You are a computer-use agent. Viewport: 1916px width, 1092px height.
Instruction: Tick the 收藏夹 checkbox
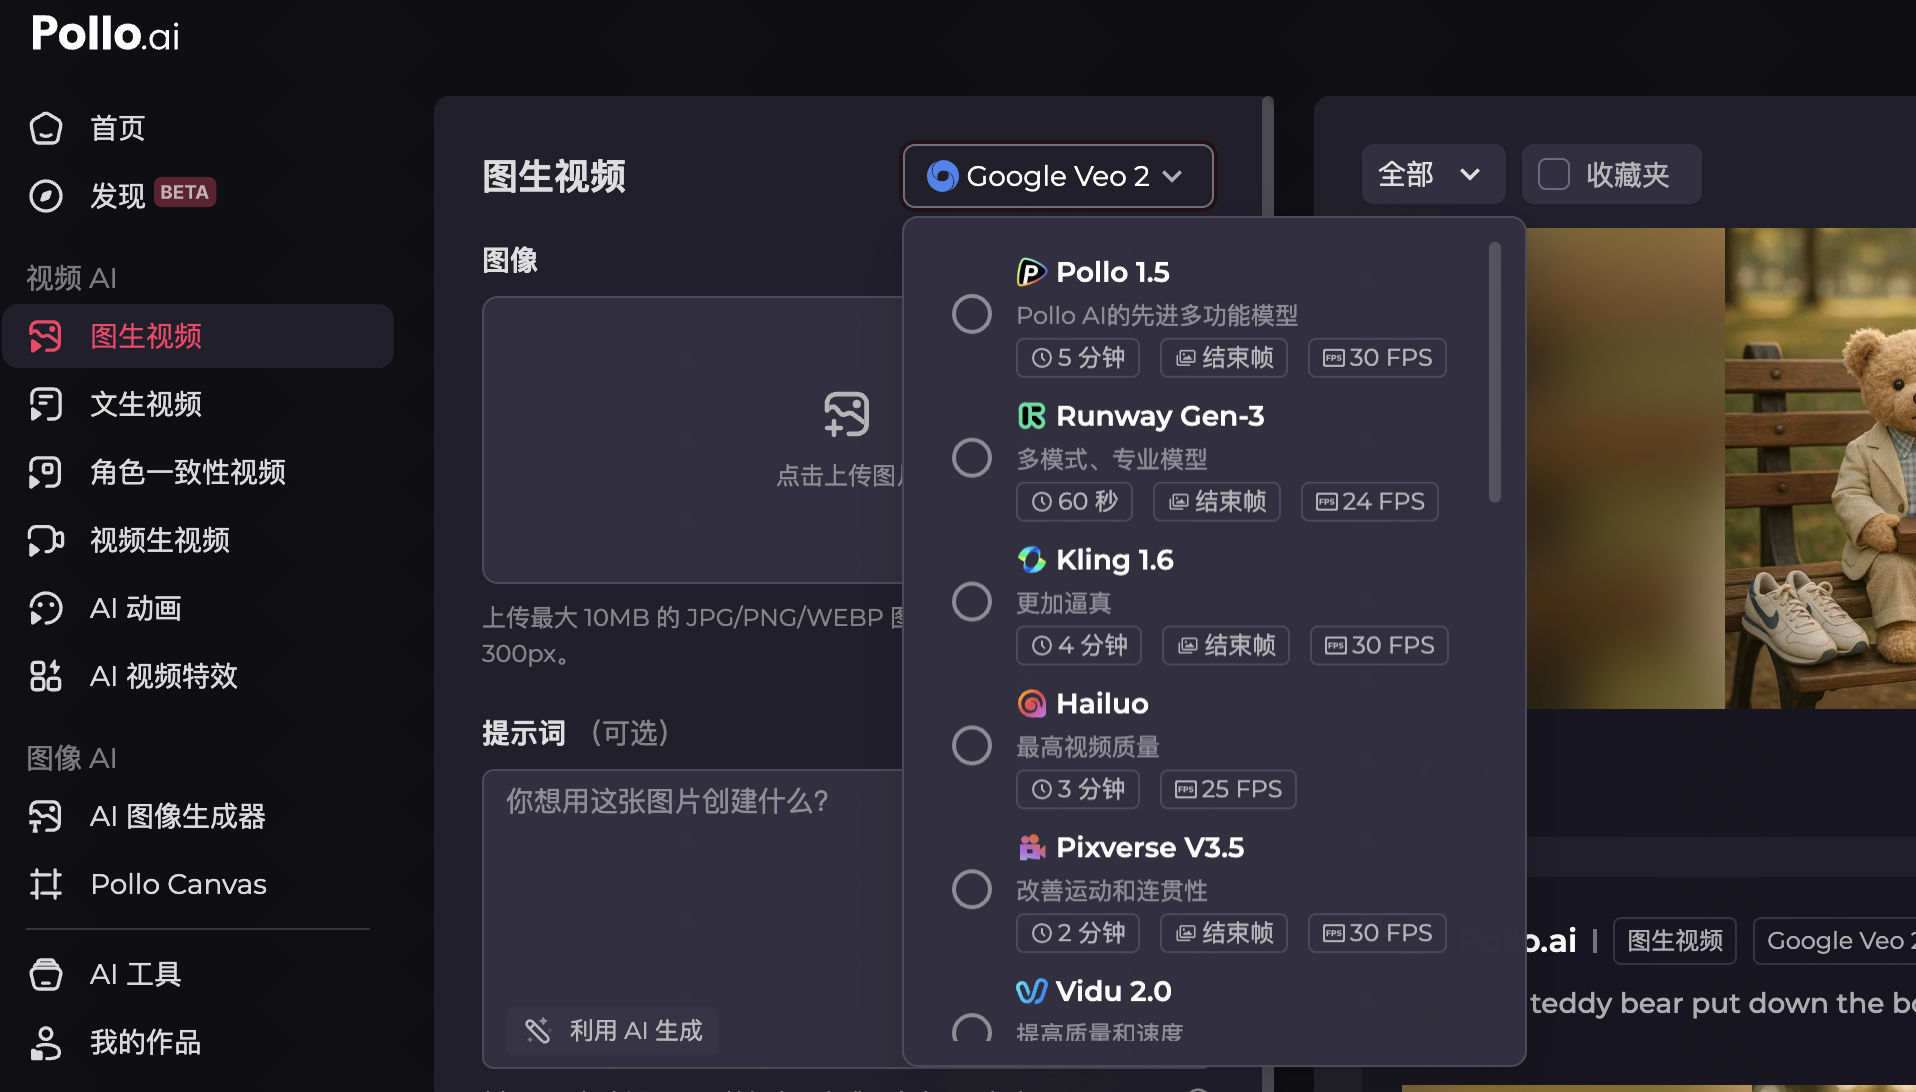[x=1553, y=174]
